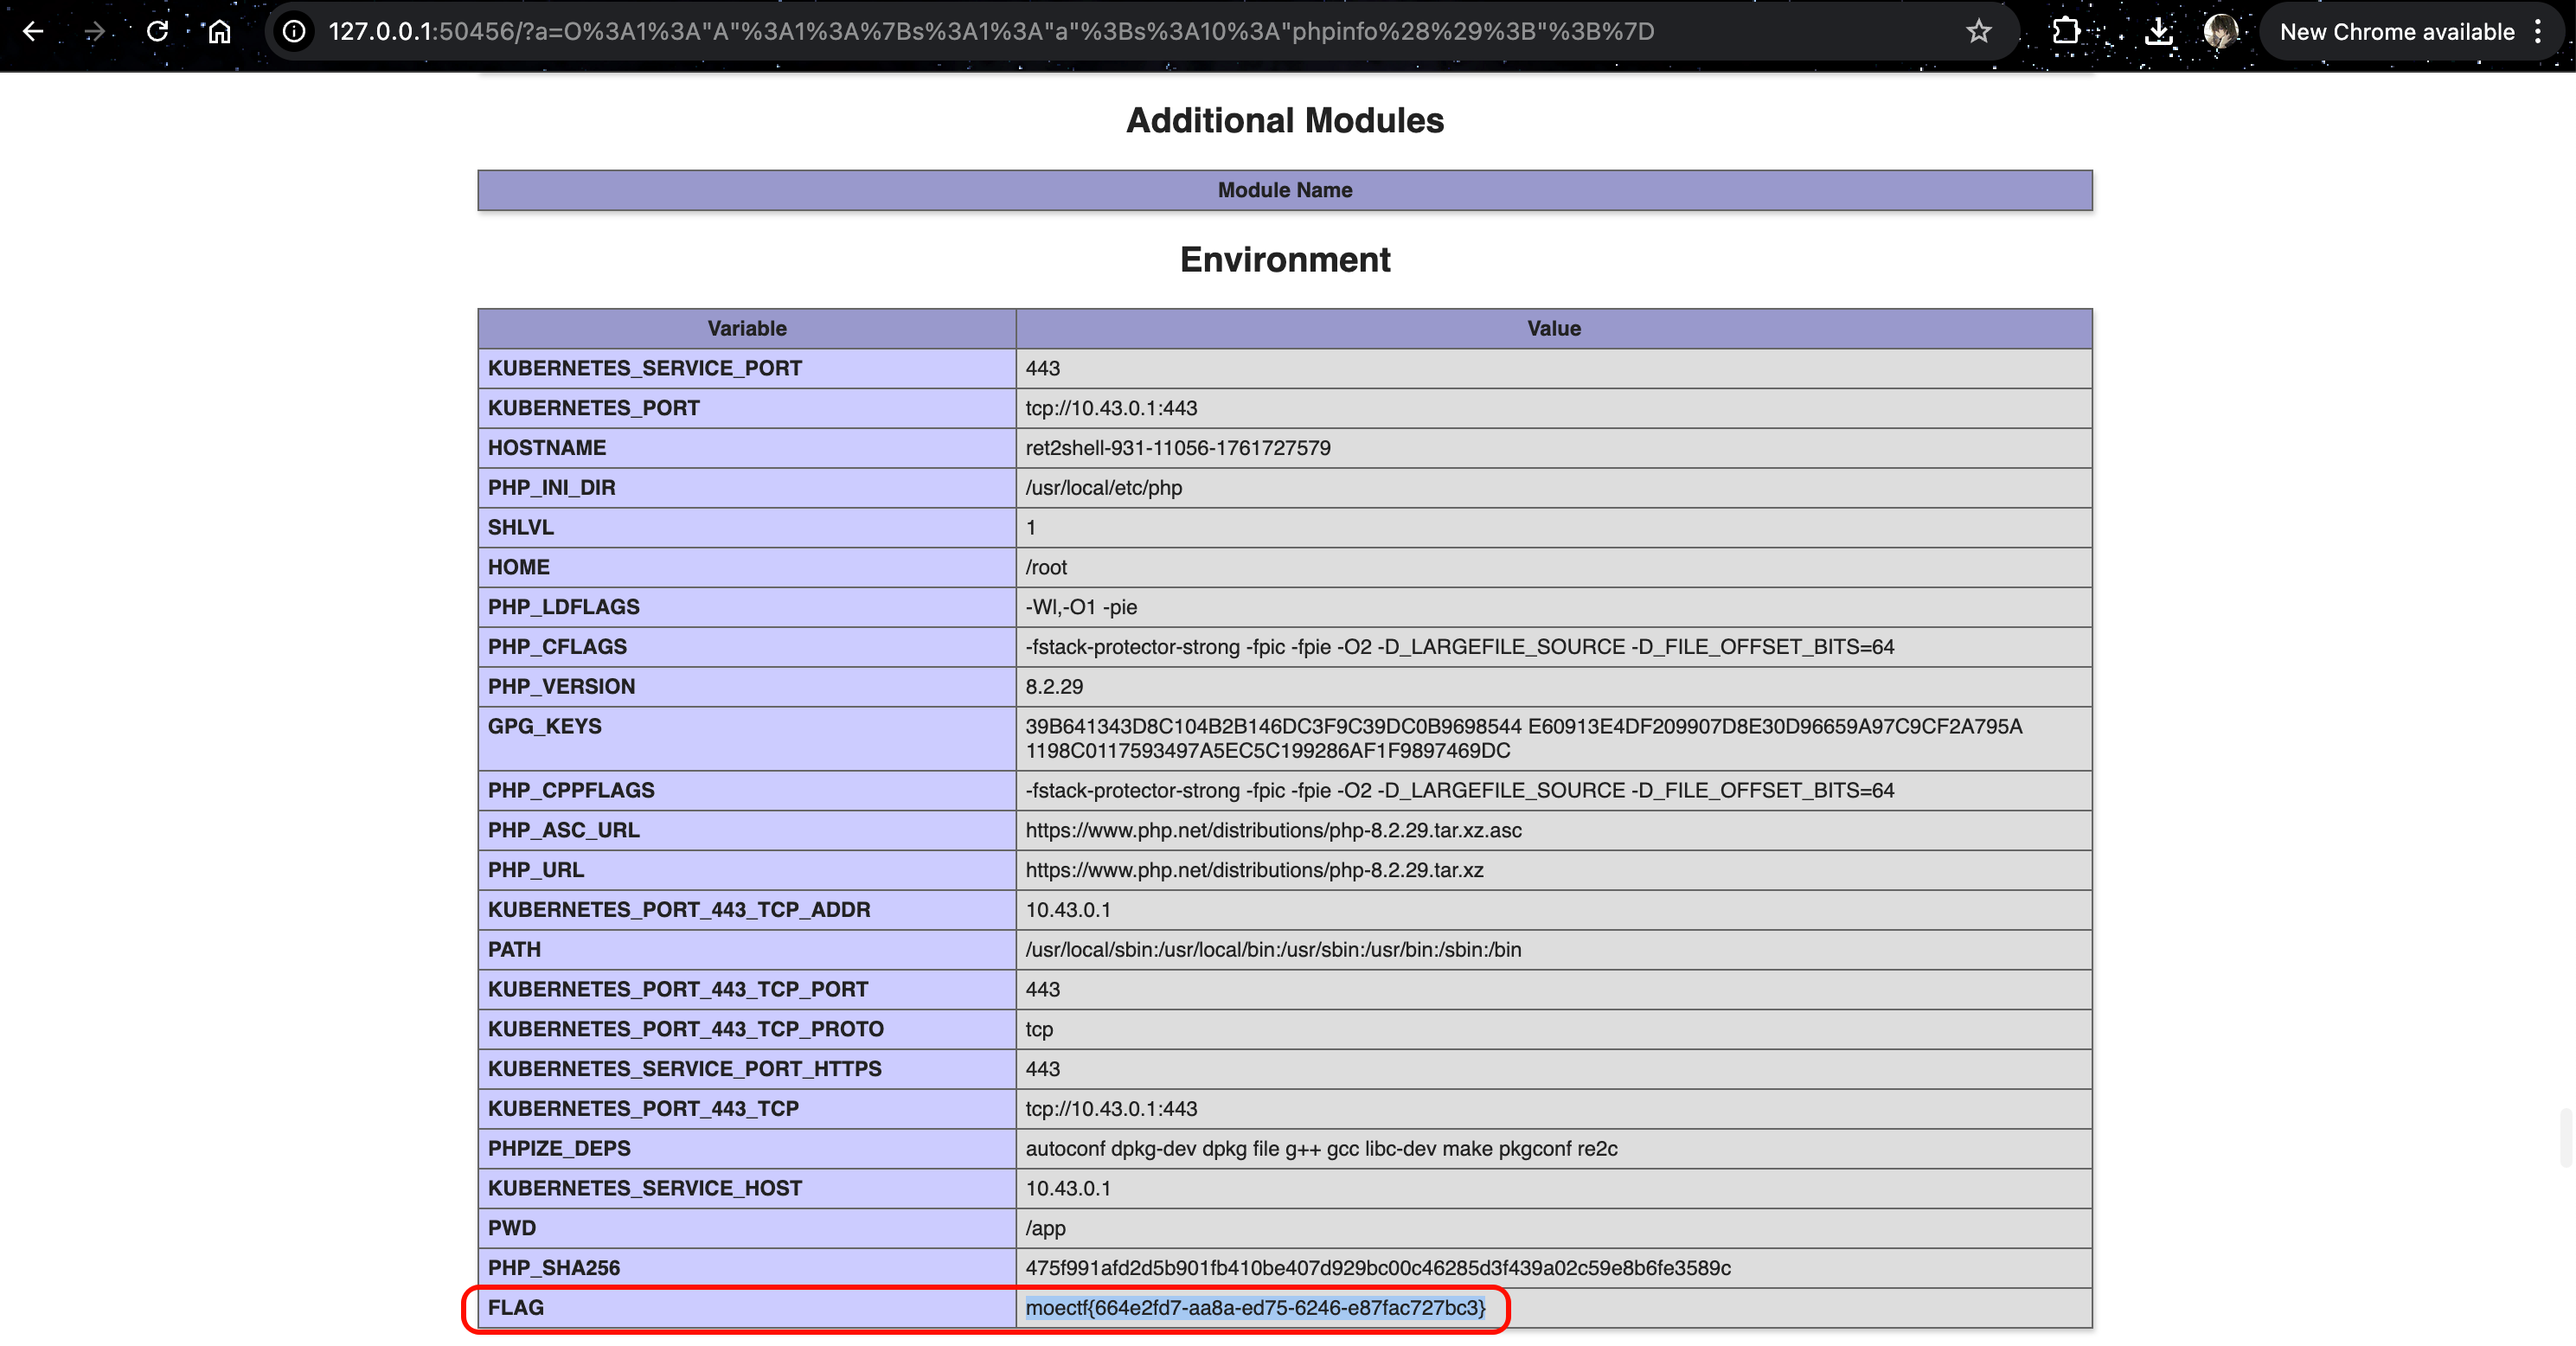Open the Extensions puzzle icon
Image resolution: width=2576 pixels, height=1346 pixels.
pyautogui.click(x=2065, y=32)
